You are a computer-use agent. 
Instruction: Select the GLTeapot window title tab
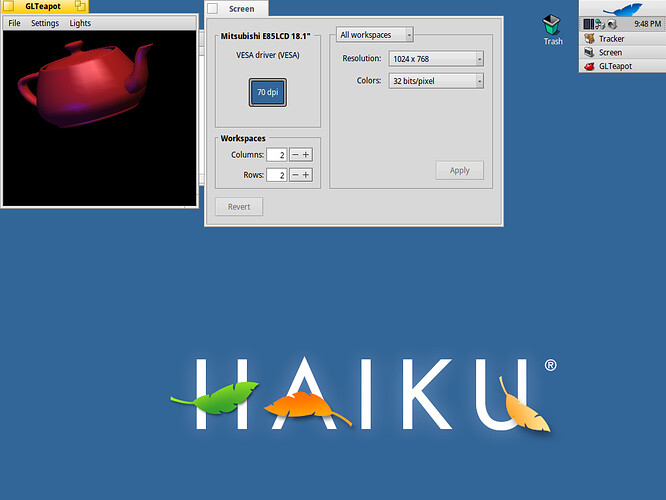pyautogui.click(x=43, y=6)
